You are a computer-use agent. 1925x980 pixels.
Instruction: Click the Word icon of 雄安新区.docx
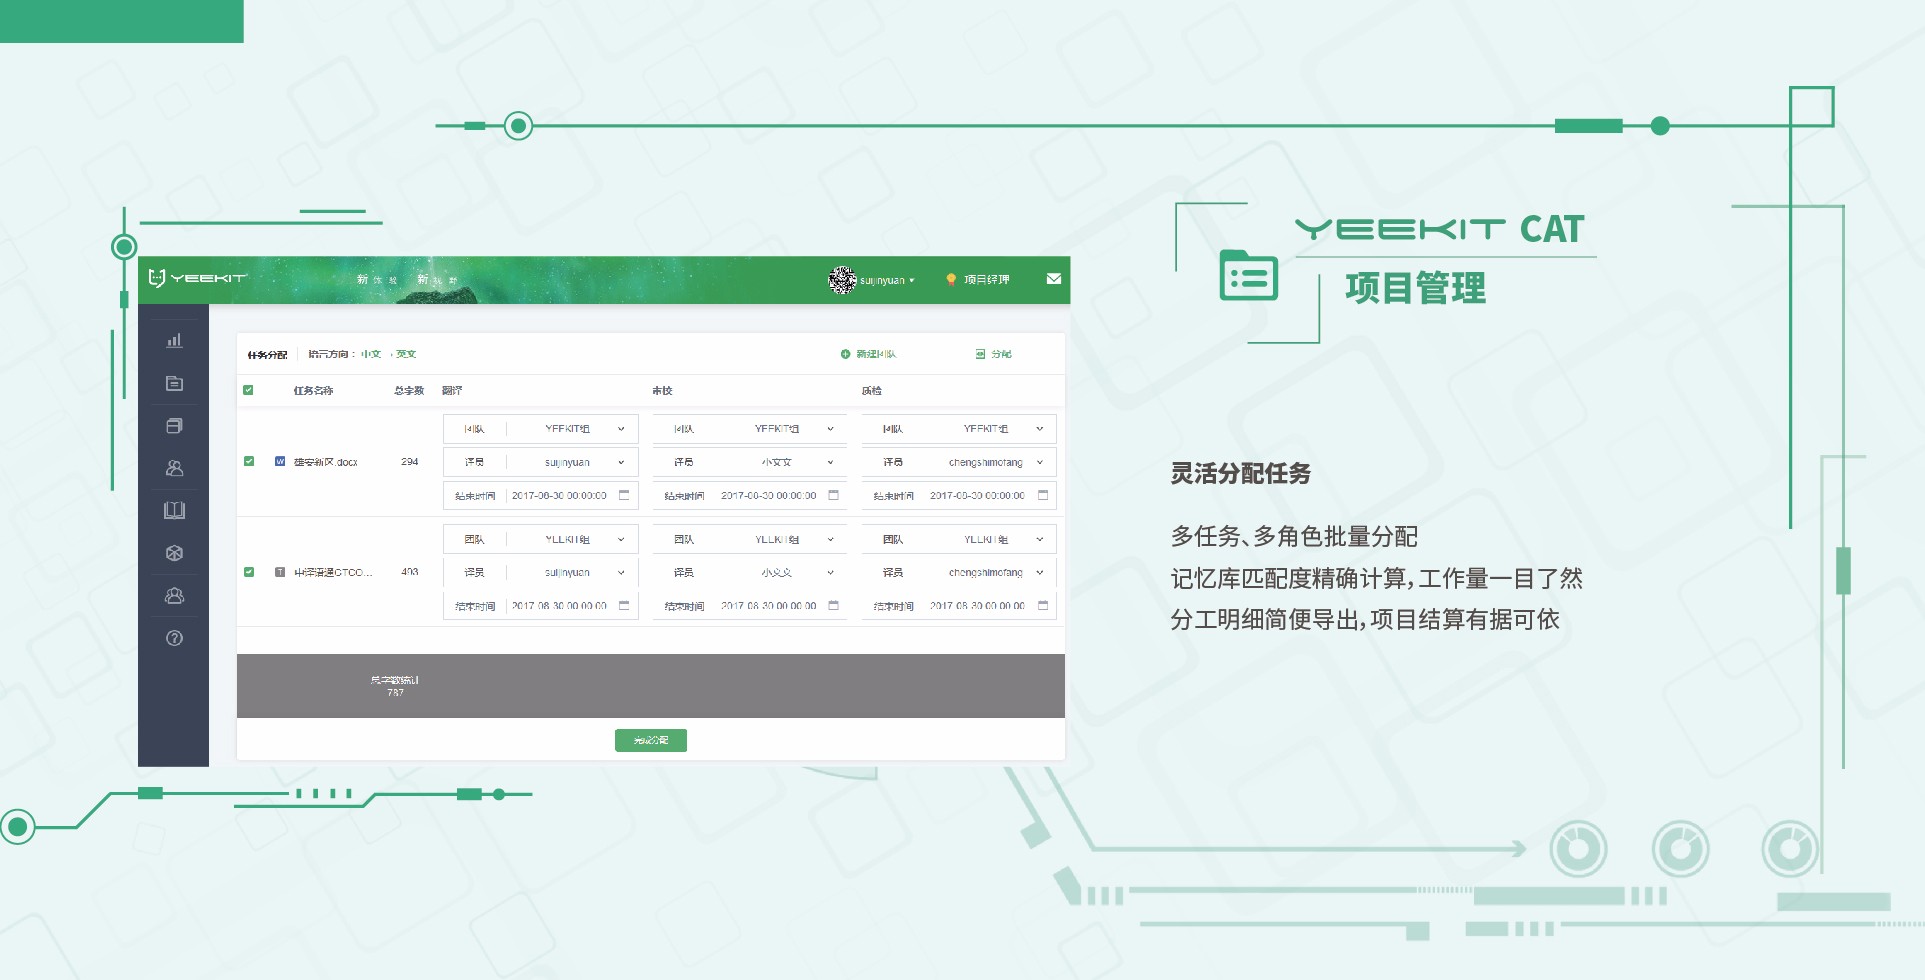click(x=280, y=462)
